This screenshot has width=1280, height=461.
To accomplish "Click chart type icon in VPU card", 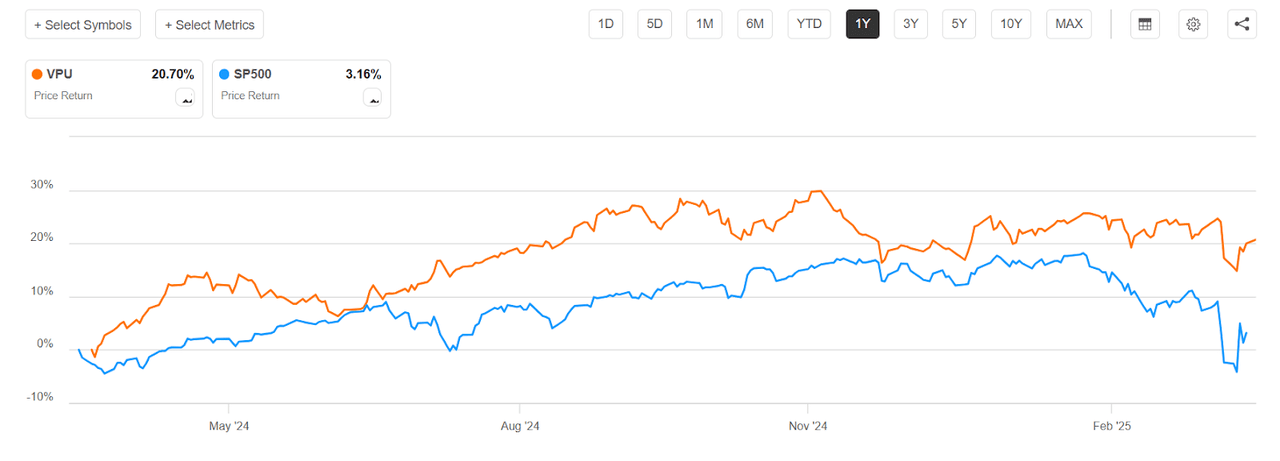I will click(x=184, y=97).
